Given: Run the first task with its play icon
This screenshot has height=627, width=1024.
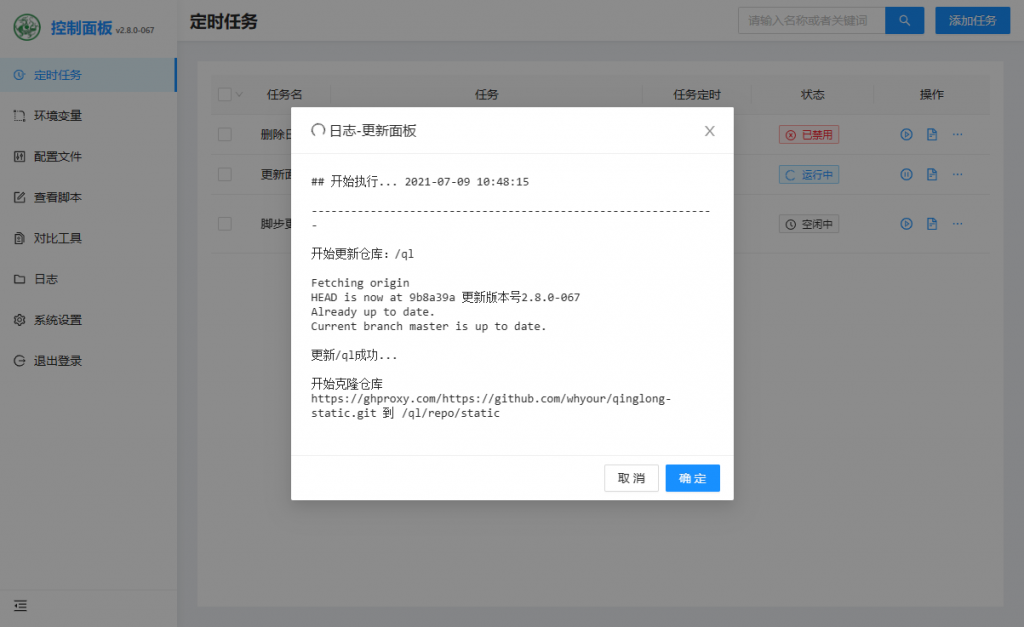Looking at the screenshot, I should 906,134.
